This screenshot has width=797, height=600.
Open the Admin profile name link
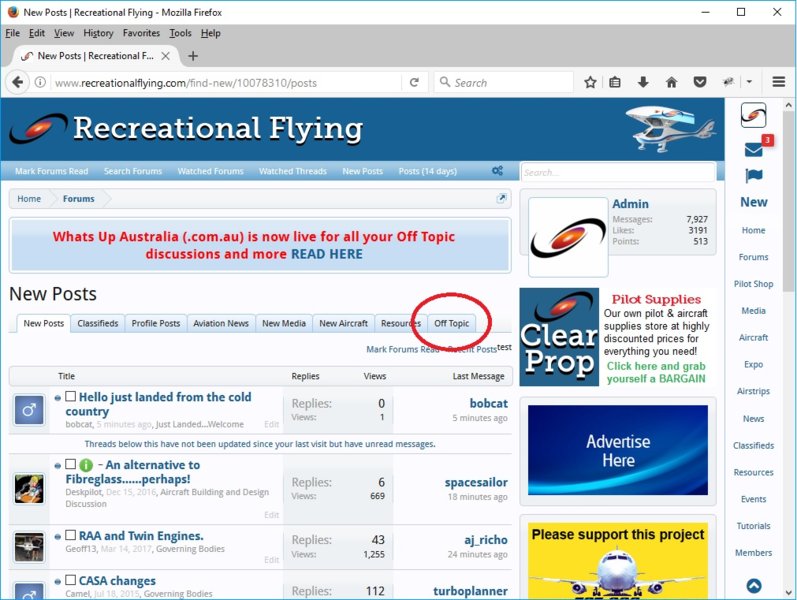pos(630,204)
